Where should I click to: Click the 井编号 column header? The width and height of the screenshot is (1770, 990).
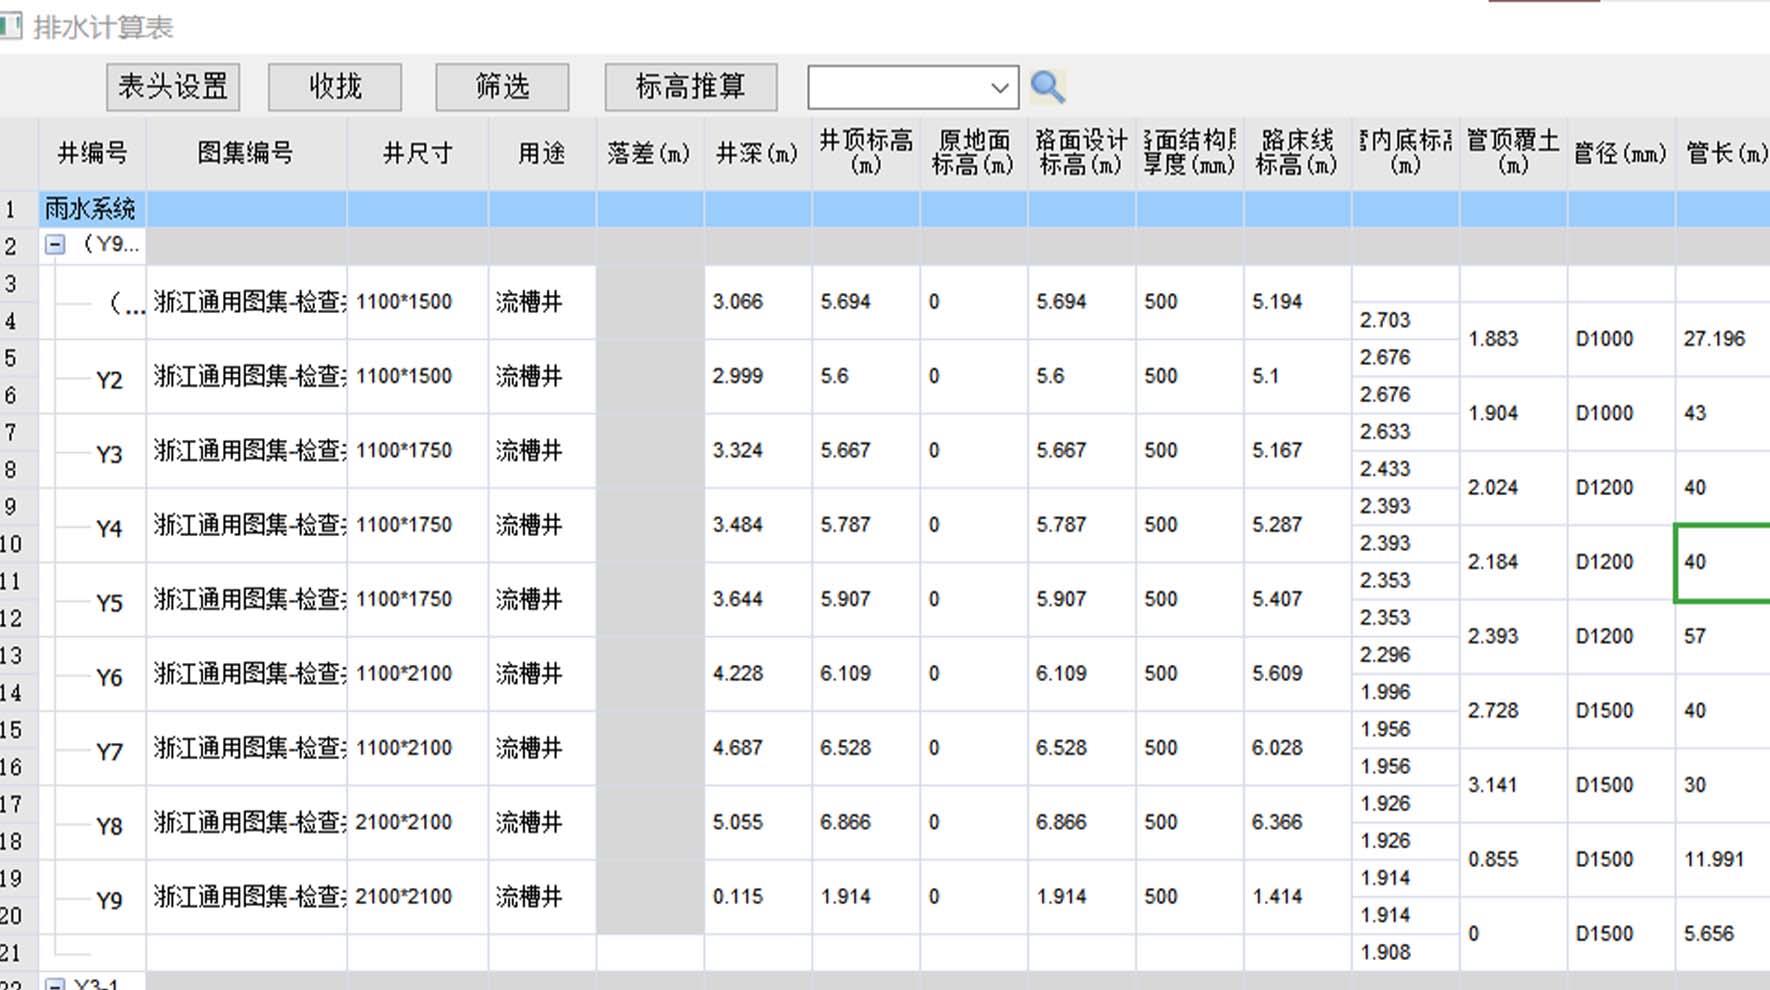92,153
